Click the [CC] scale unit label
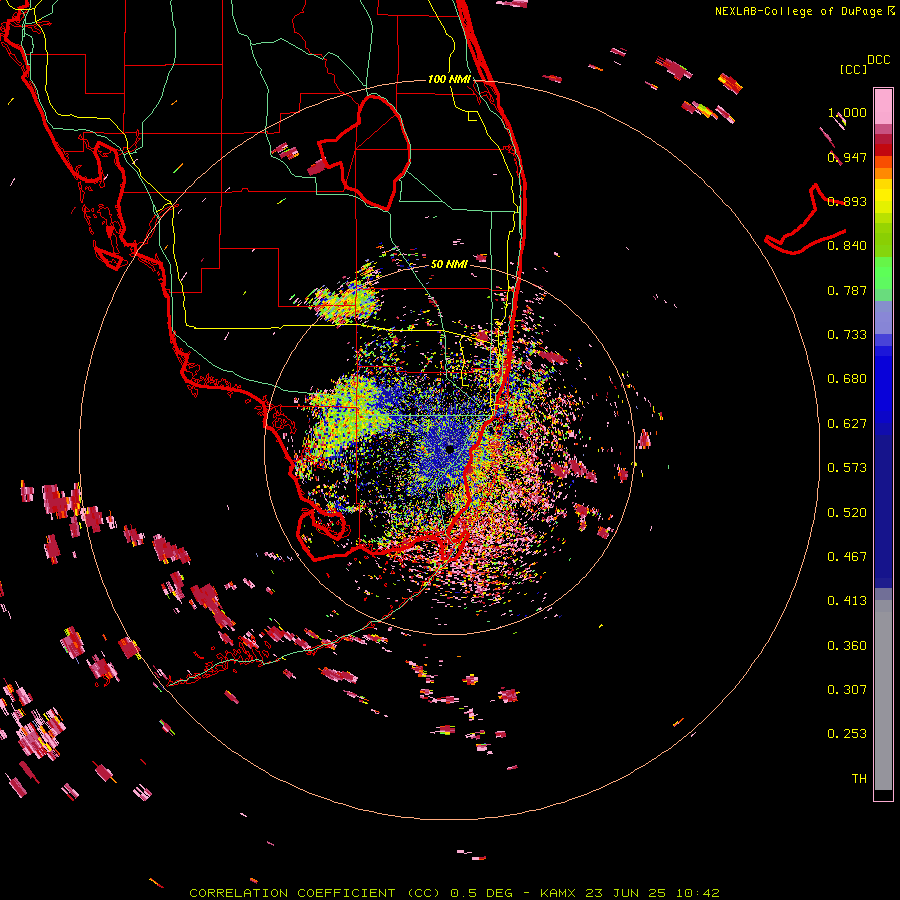The image size is (900, 900). click(853, 69)
